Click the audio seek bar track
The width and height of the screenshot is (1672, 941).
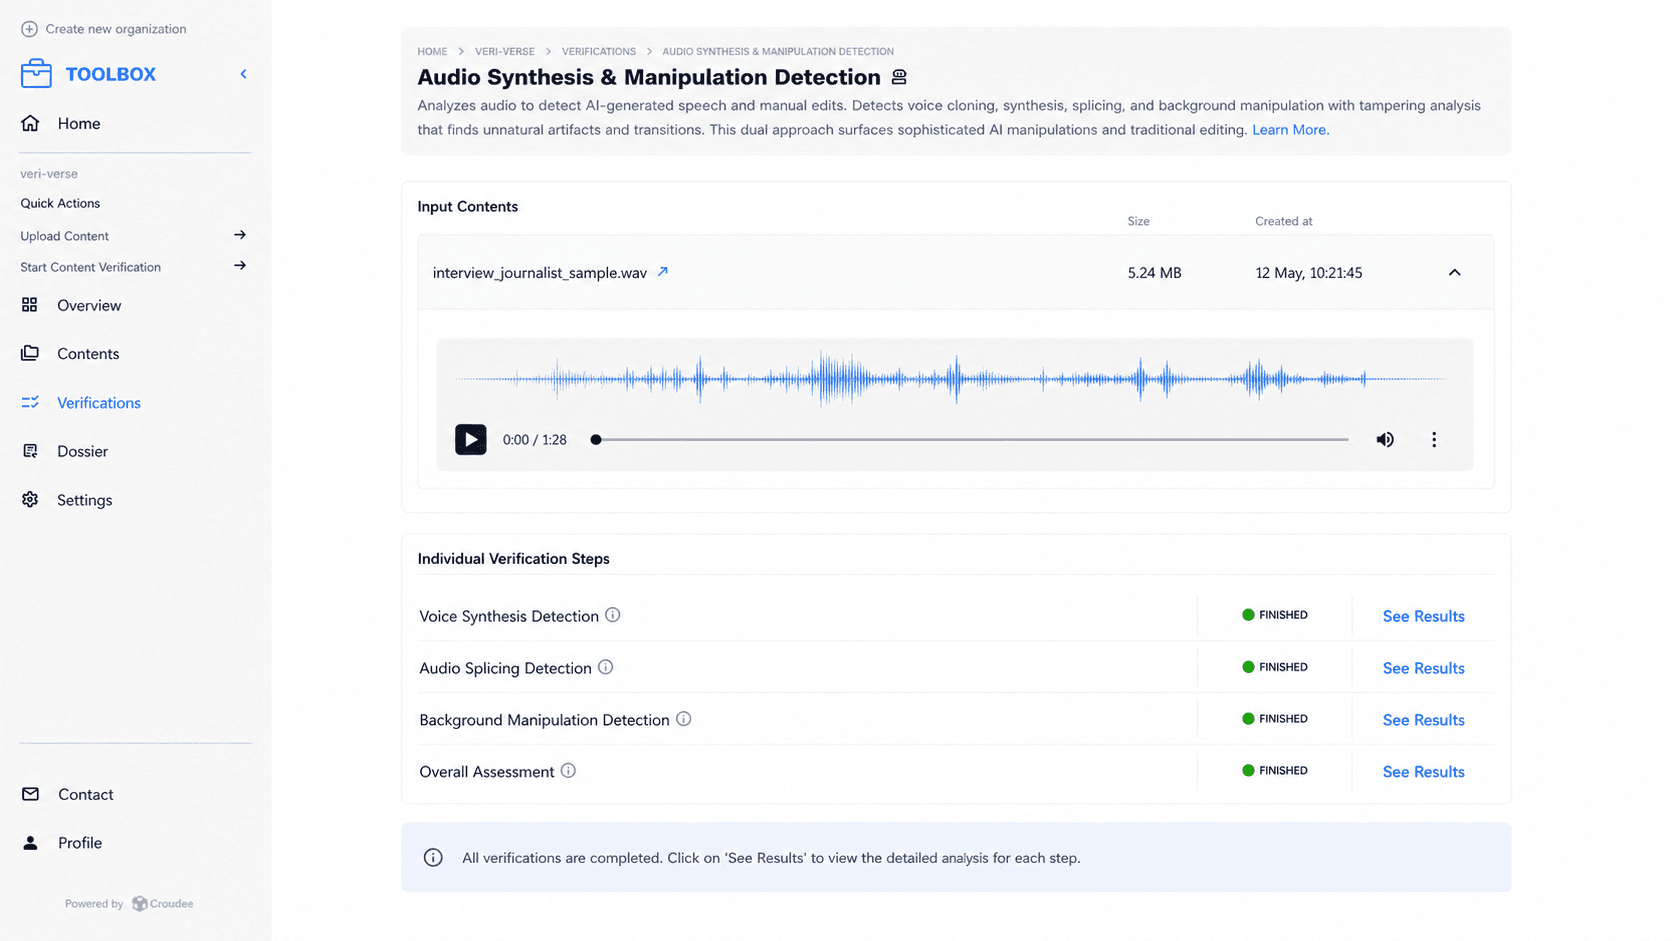pos(972,440)
